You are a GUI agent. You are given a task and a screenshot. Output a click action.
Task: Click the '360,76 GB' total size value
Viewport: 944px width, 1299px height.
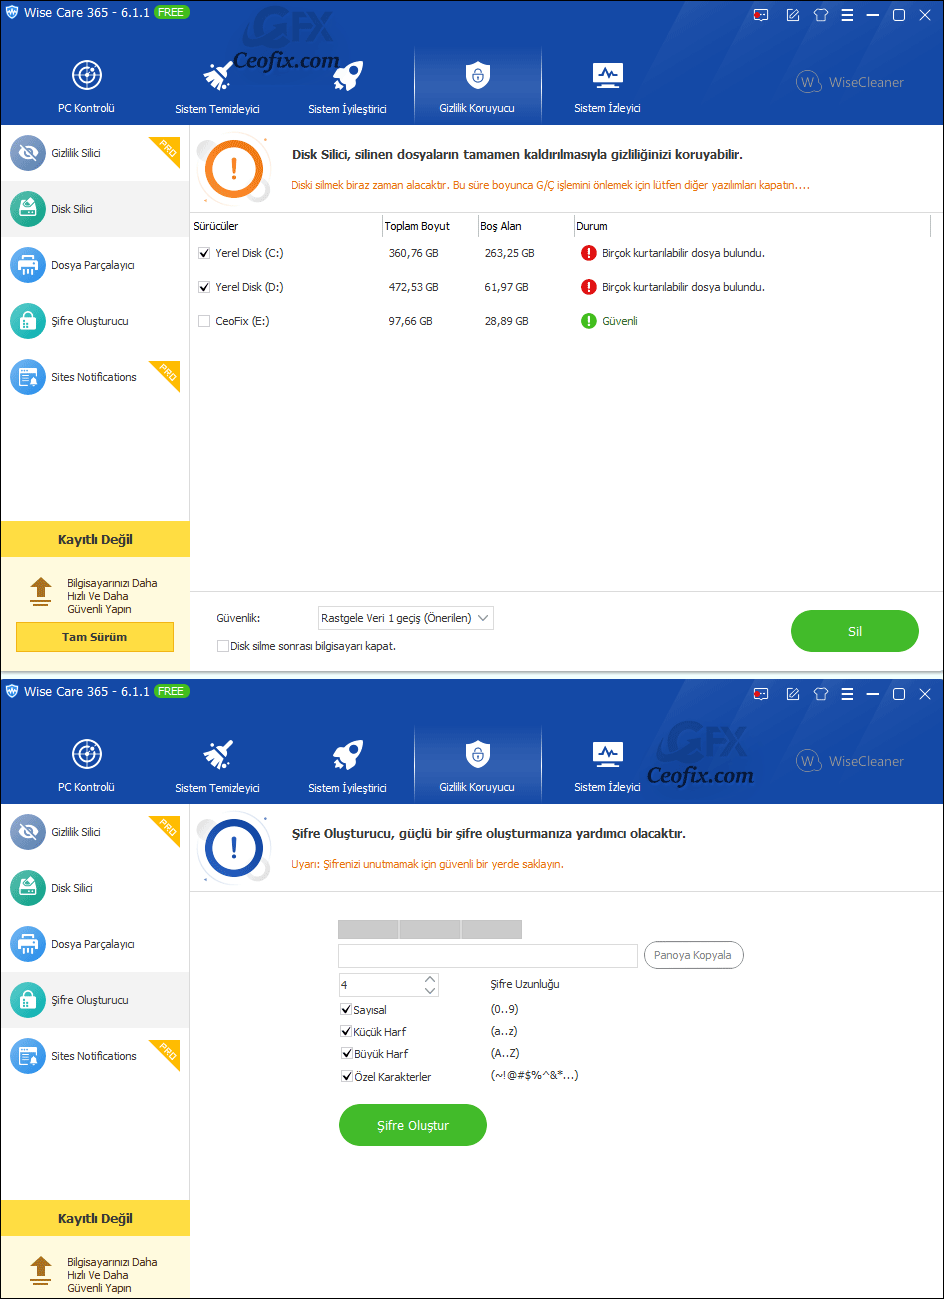414,253
